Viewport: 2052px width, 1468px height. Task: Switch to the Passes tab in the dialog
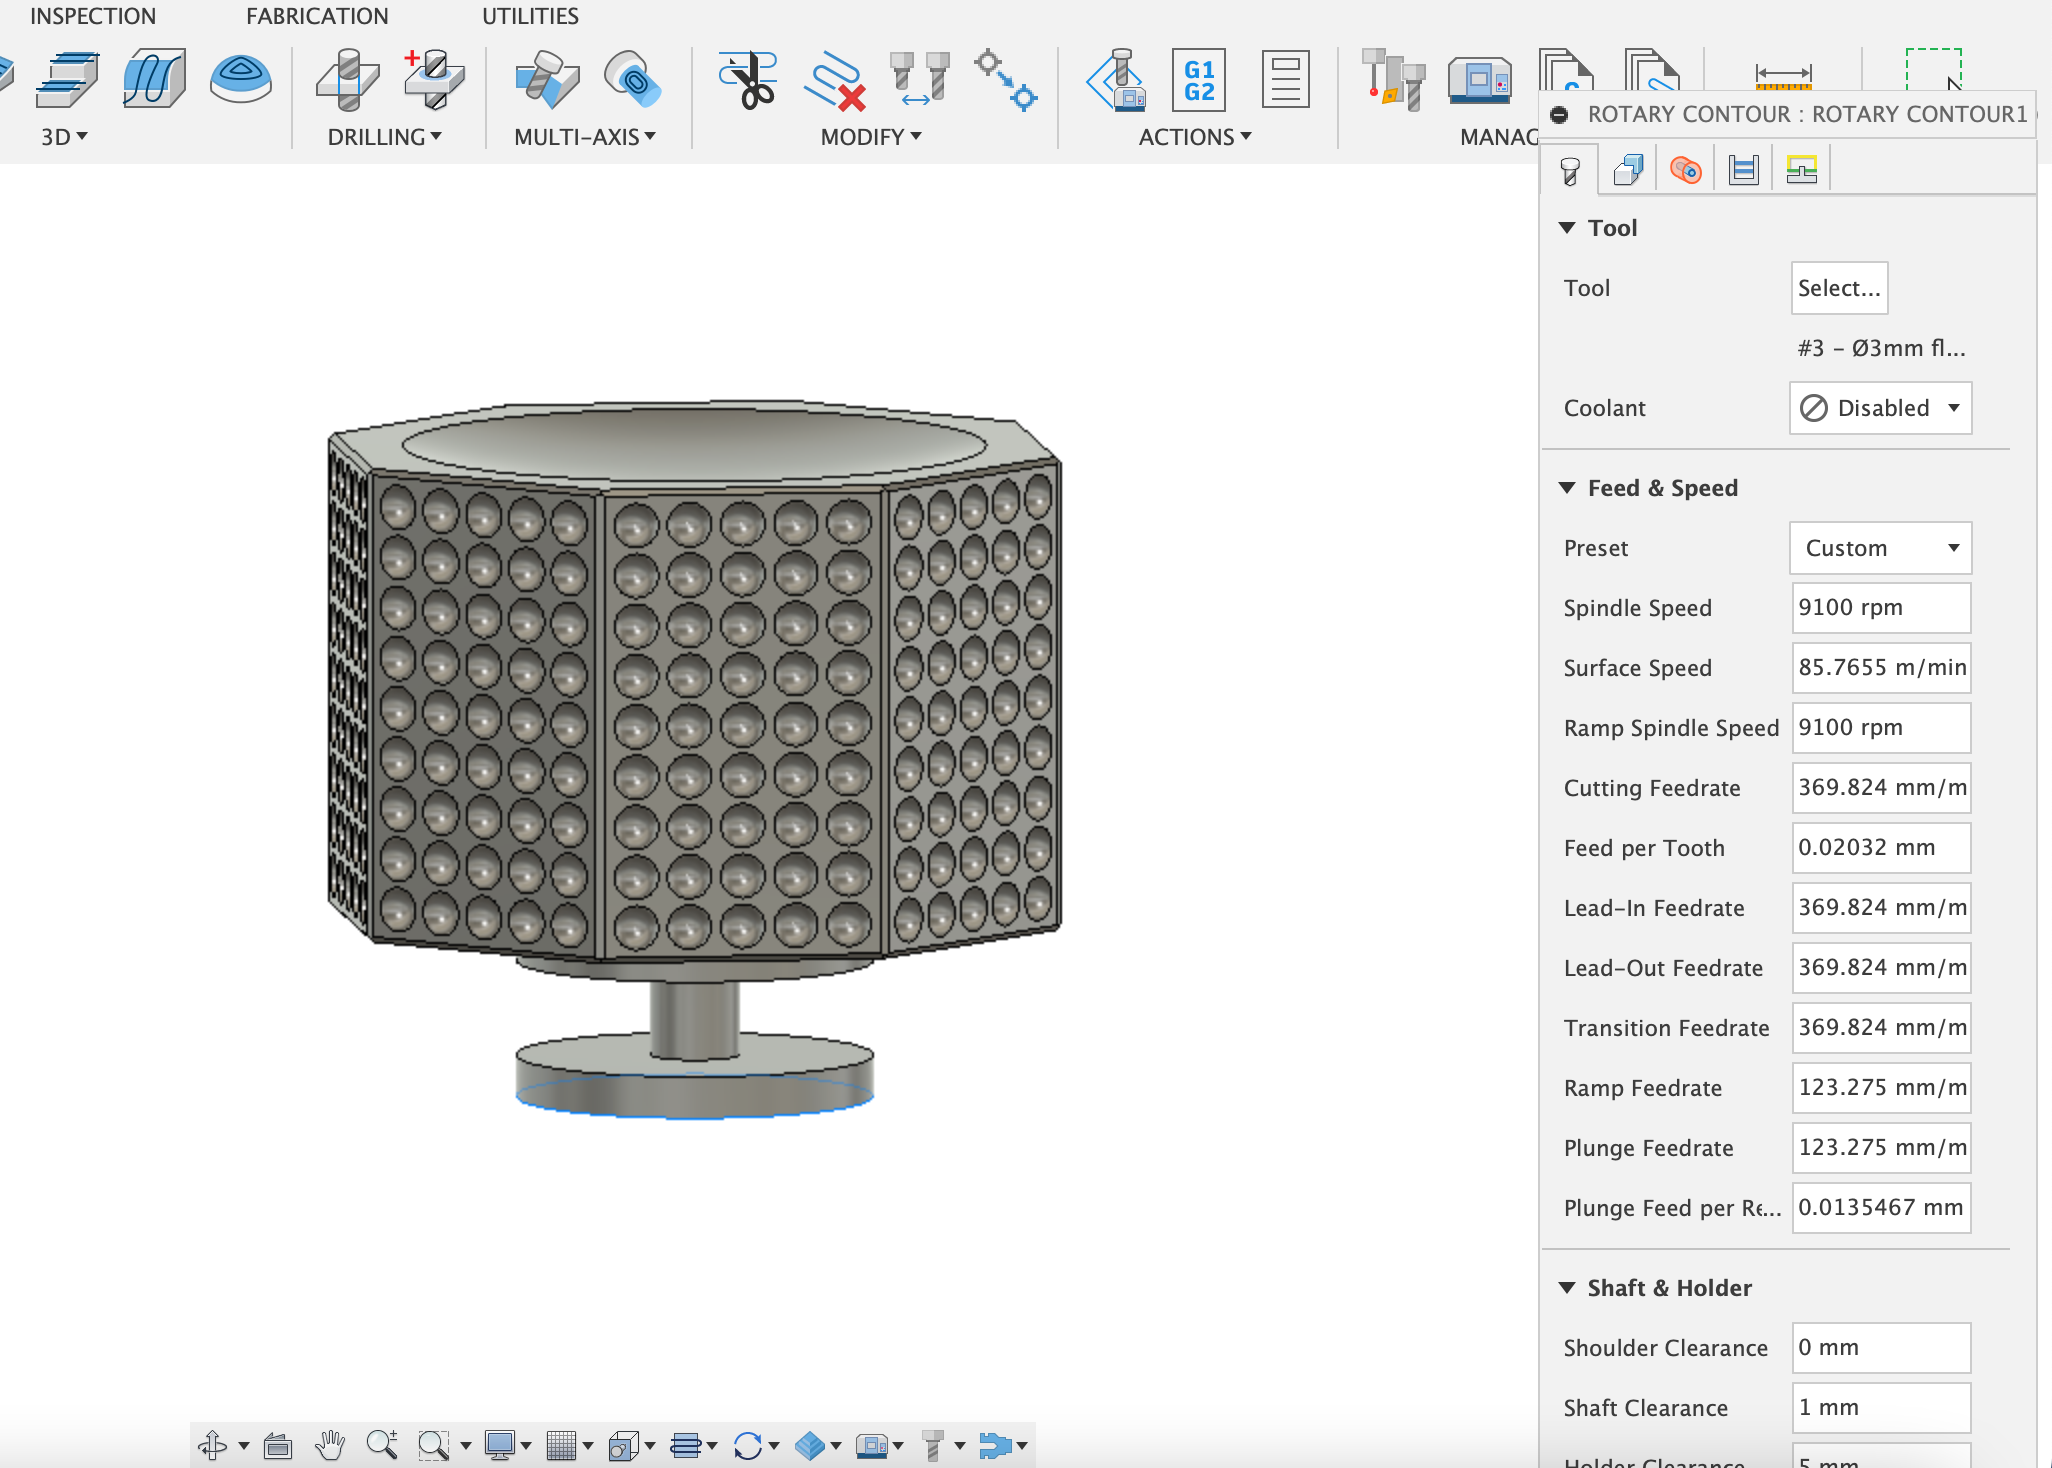[1744, 170]
